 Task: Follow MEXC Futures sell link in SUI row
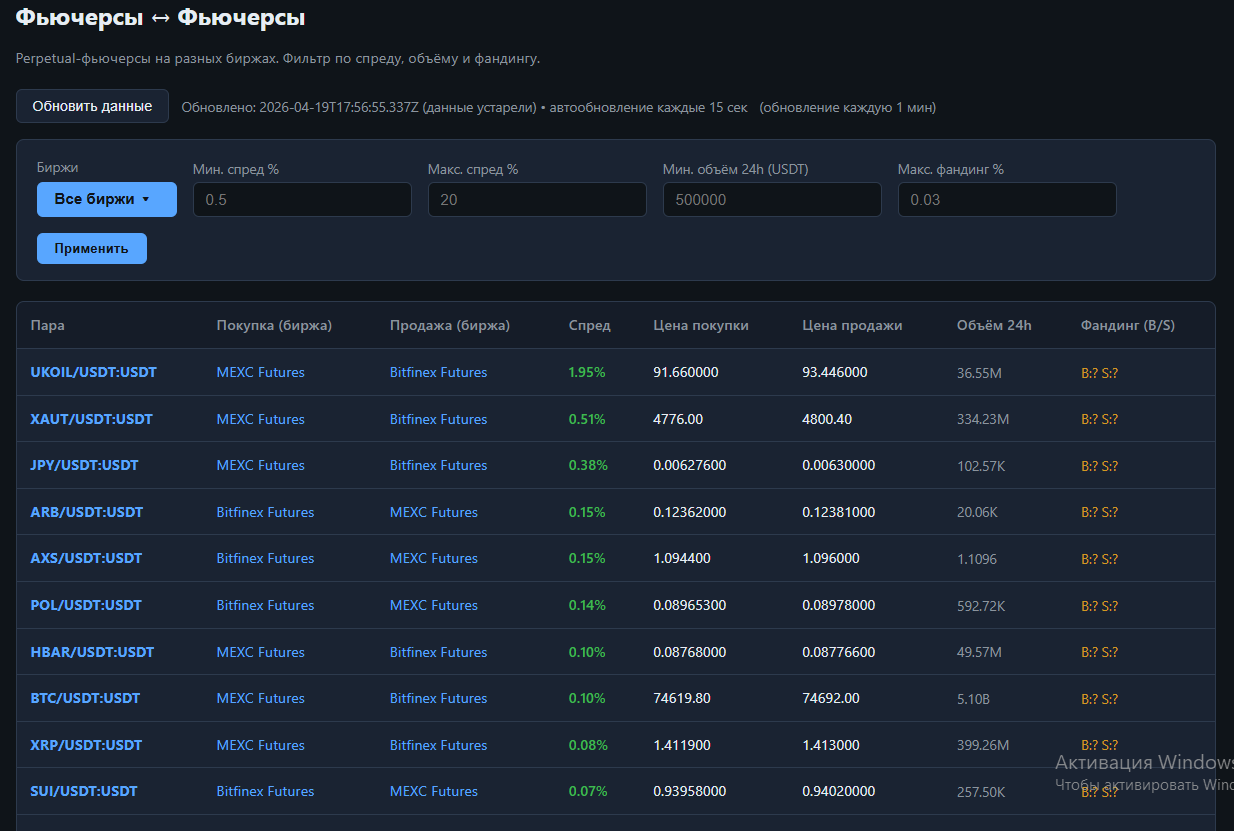click(x=434, y=791)
